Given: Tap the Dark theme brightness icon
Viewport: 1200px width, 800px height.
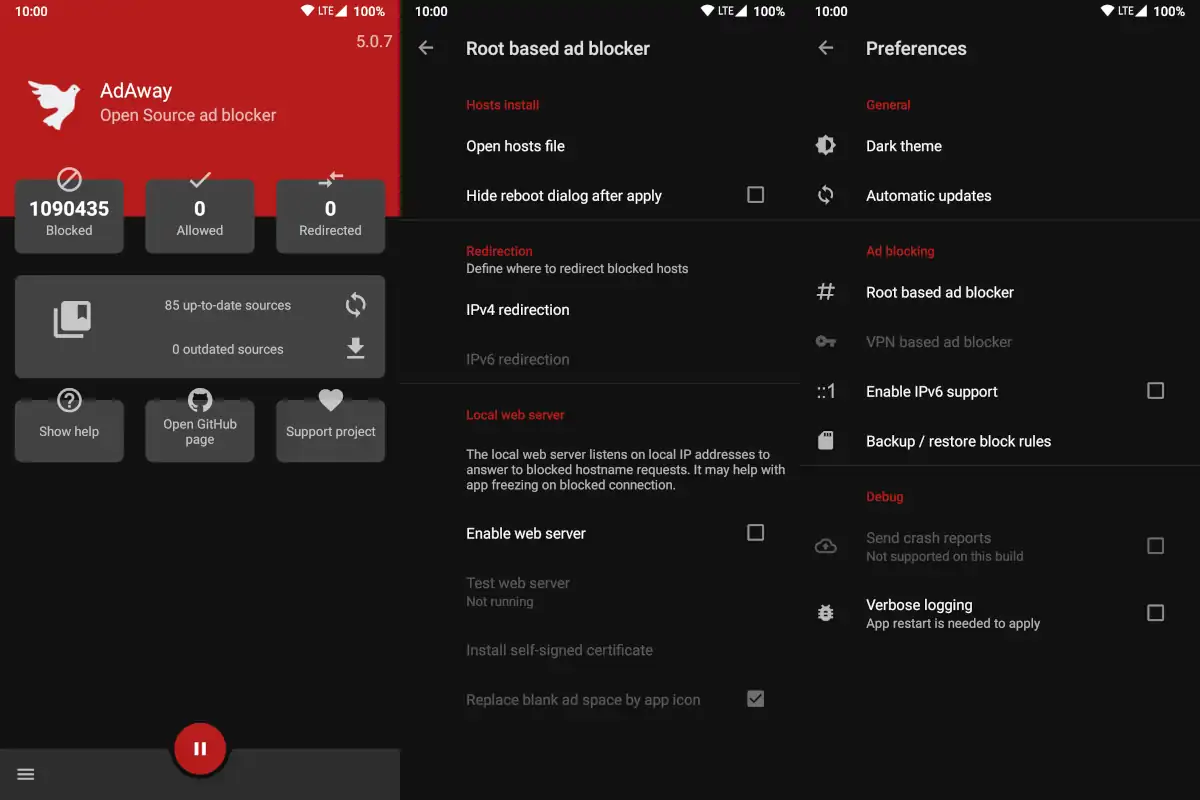Looking at the screenshot, I should coord(826,145).
